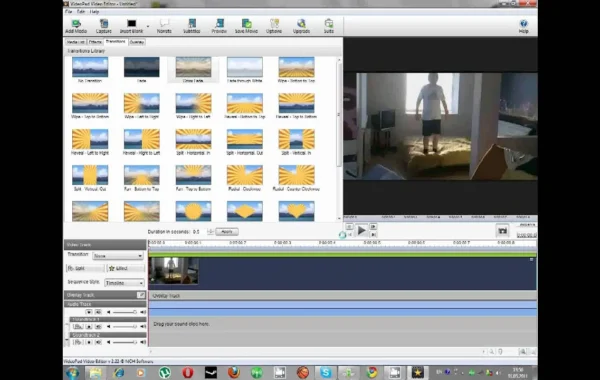Choose Wipe - Top to Bottom transition
Image resolution: width=600 pixels, height=380 pixels.
[90, 103]
